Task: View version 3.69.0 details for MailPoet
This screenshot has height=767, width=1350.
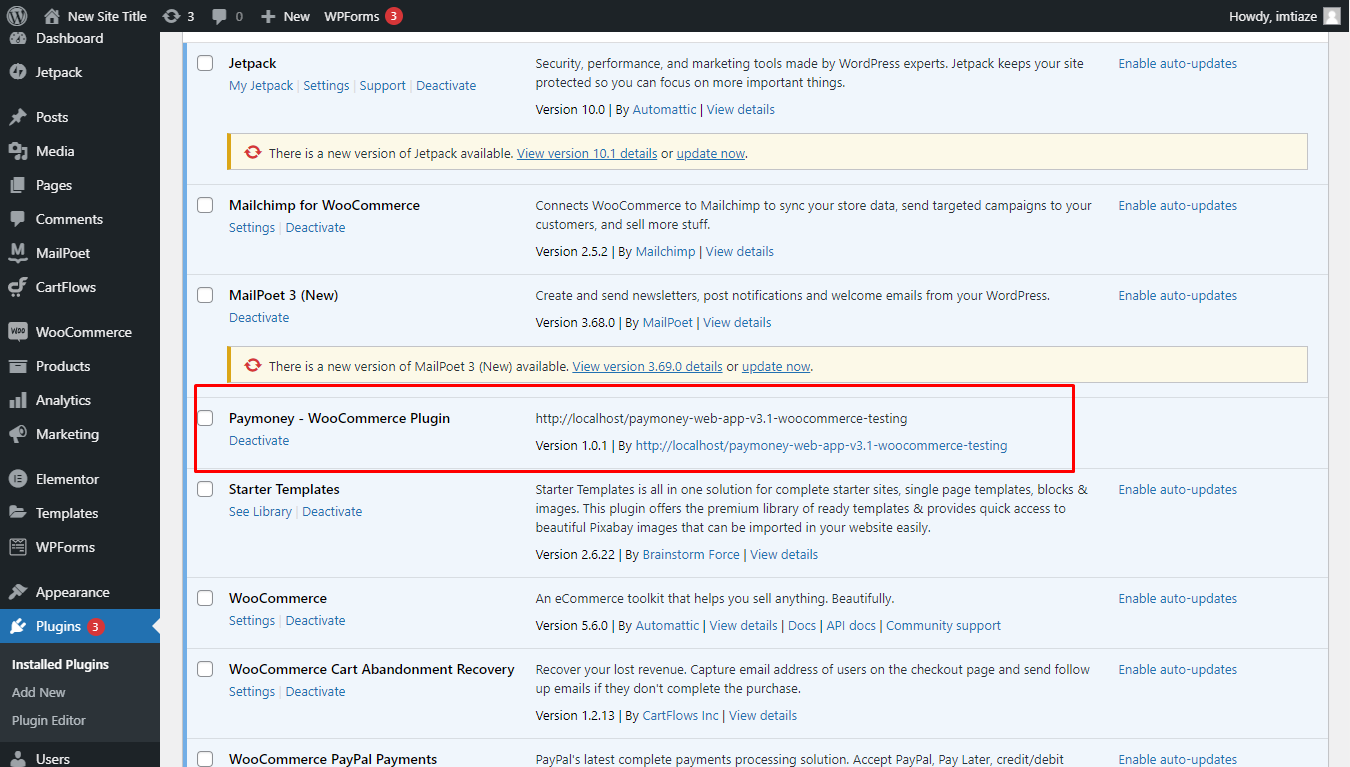Action: point(647,366)
